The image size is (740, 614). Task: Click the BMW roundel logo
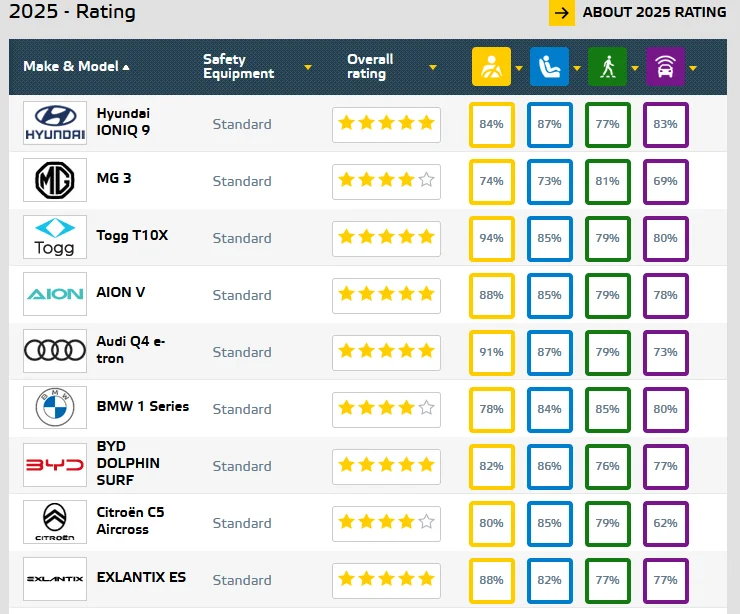click(55, 408)
